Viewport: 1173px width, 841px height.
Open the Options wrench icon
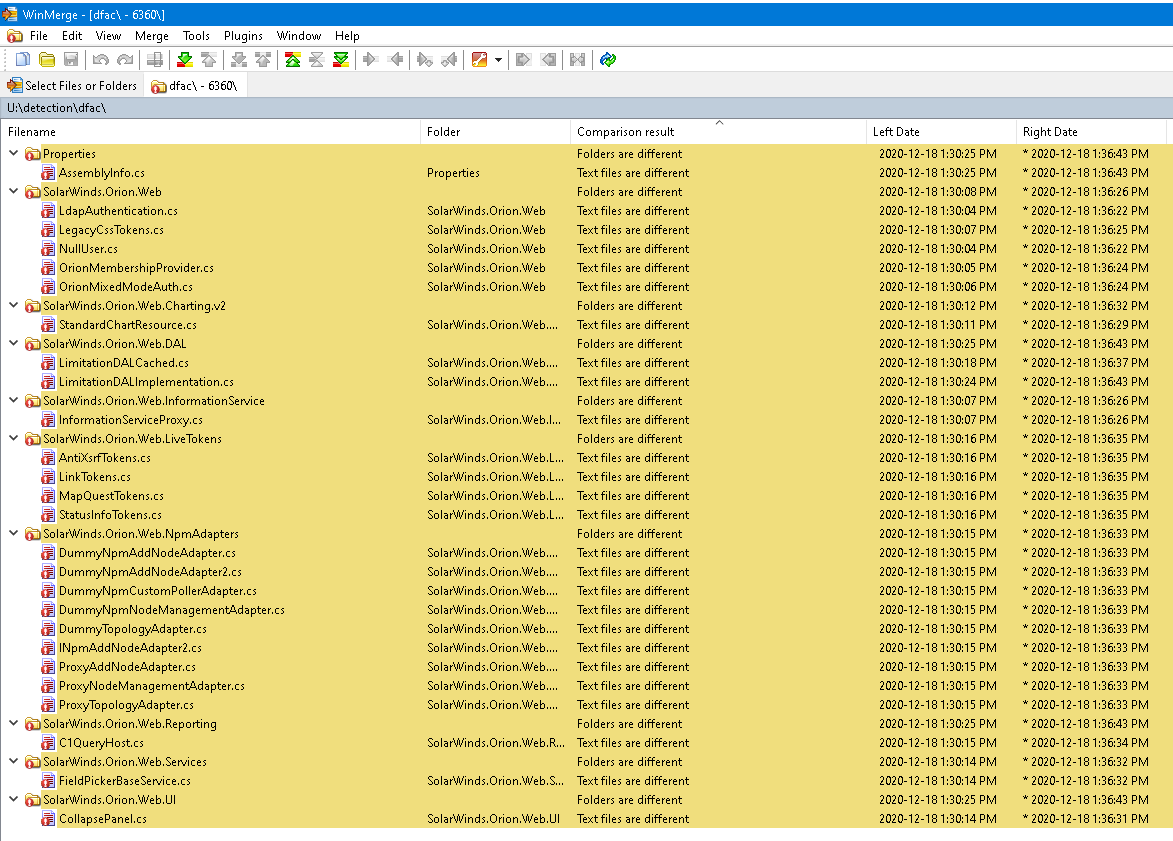479,60
